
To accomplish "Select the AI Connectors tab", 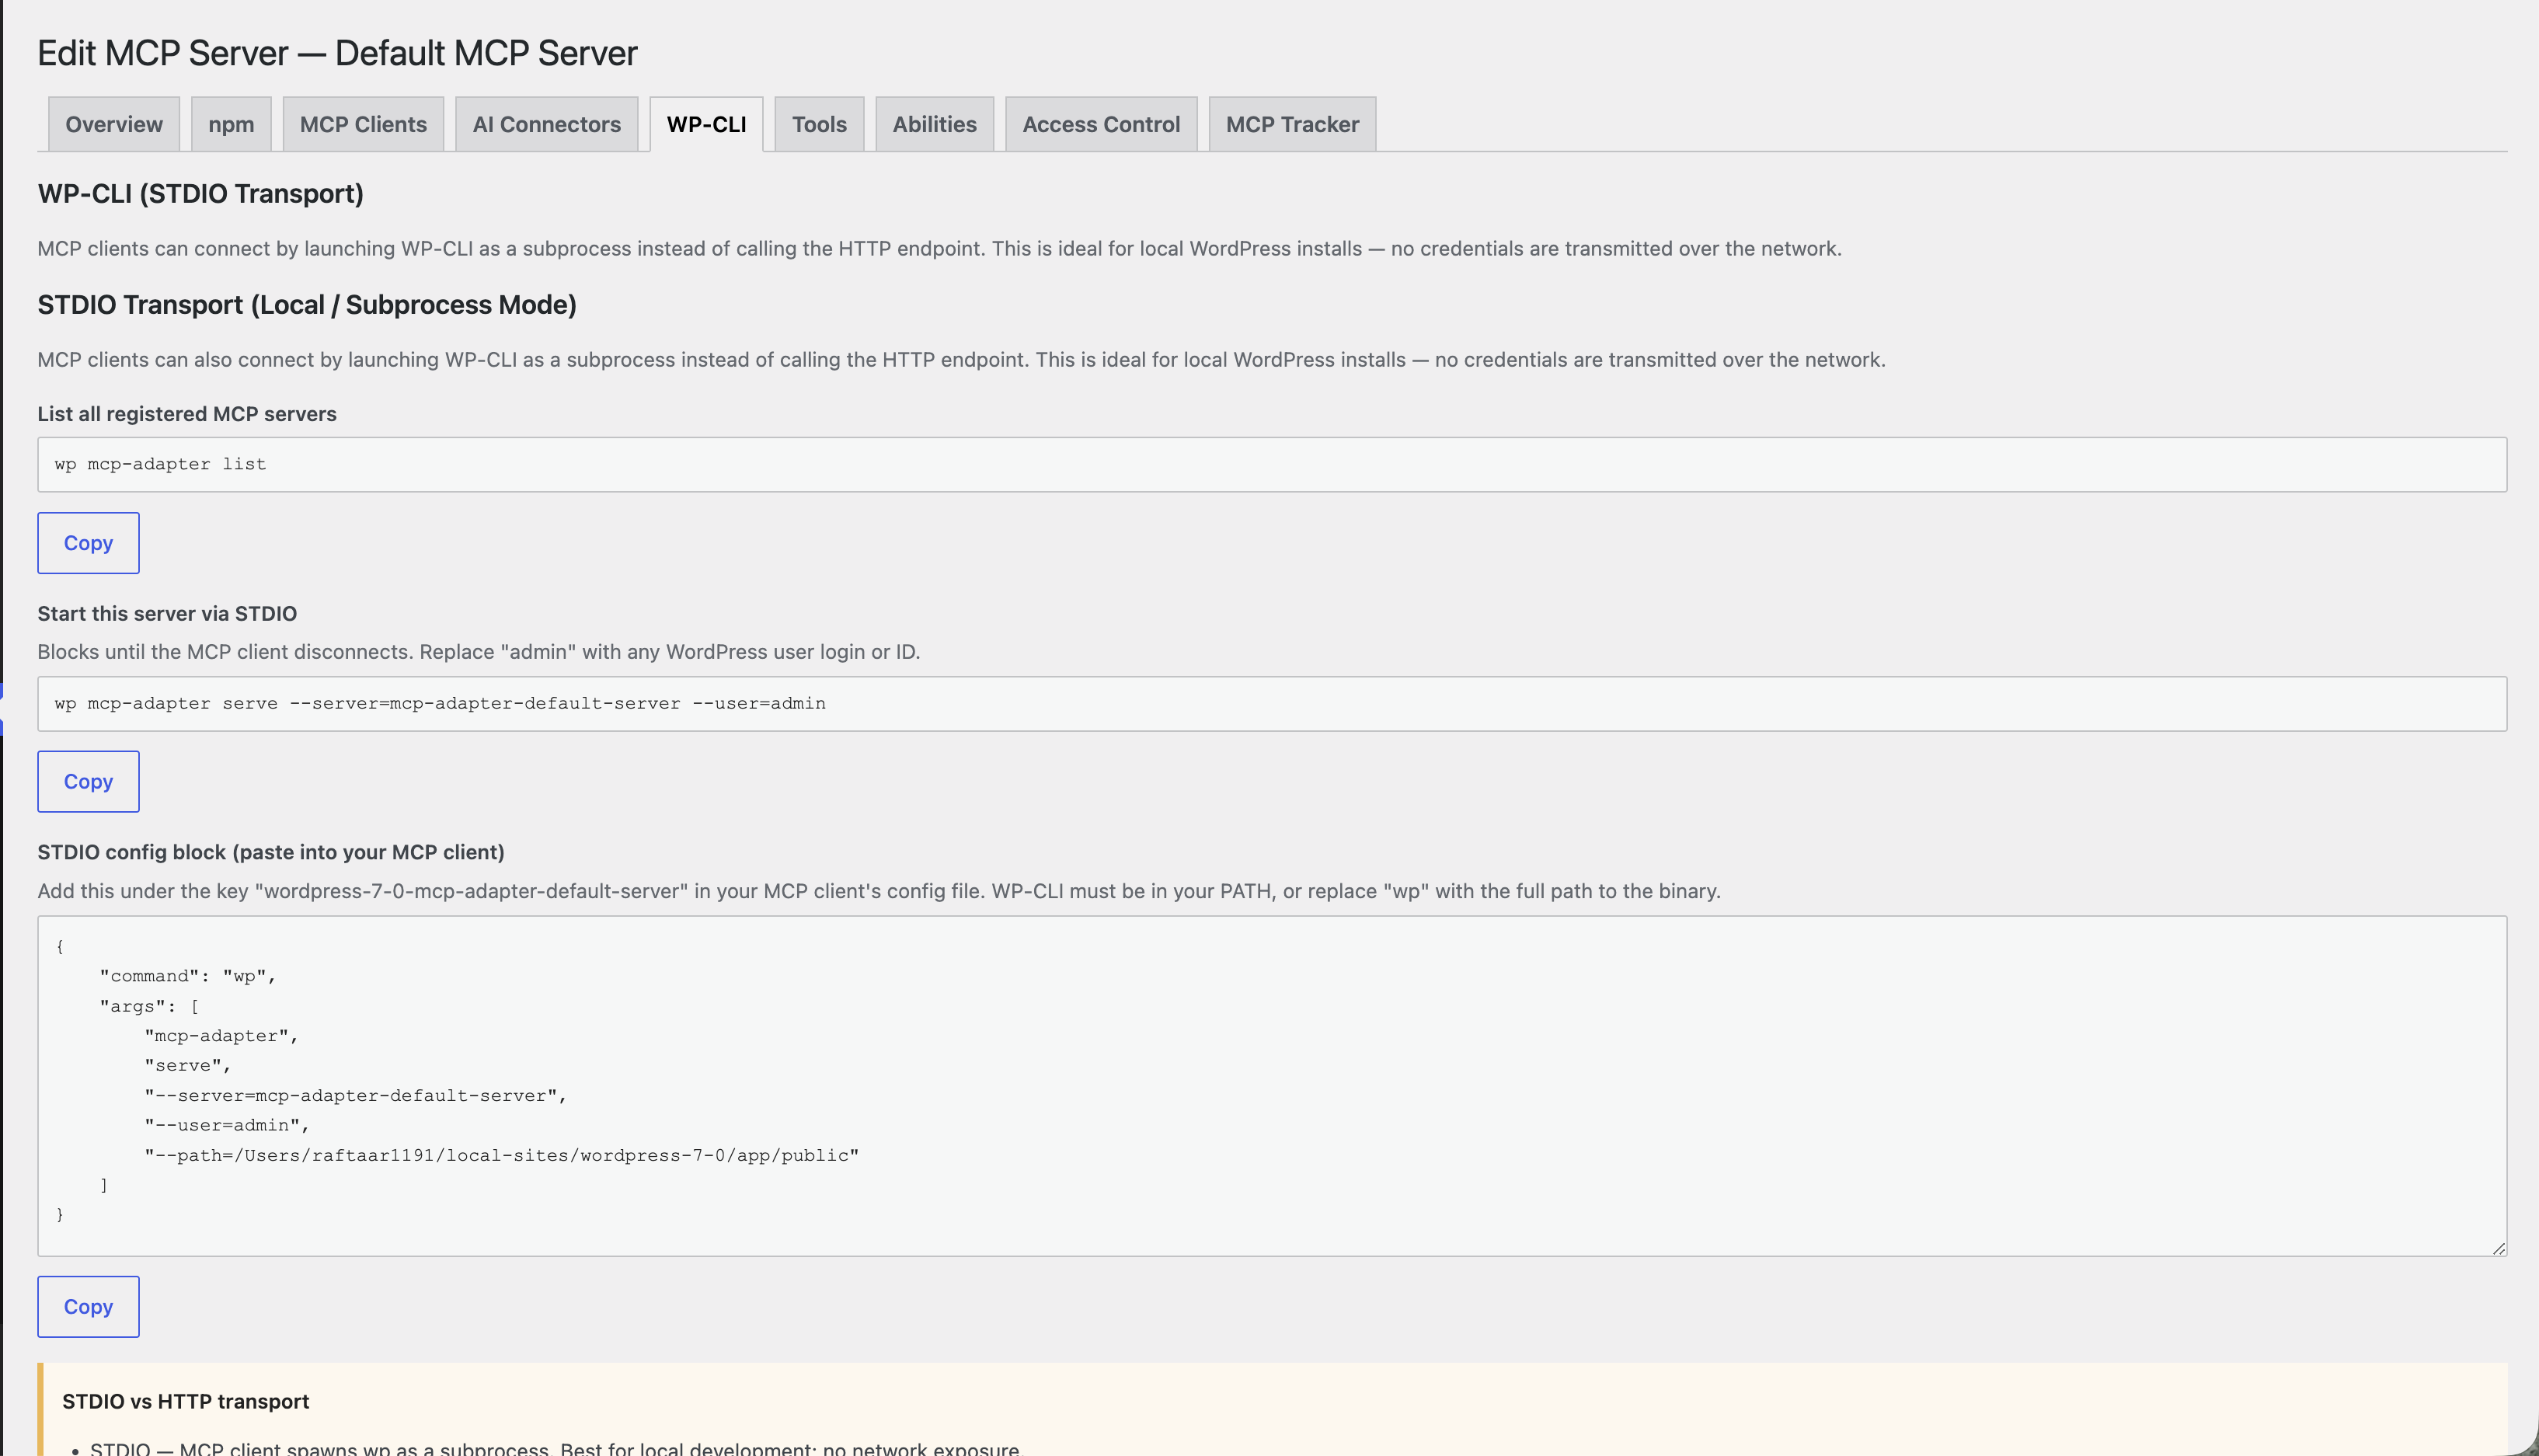I will 546,124.
